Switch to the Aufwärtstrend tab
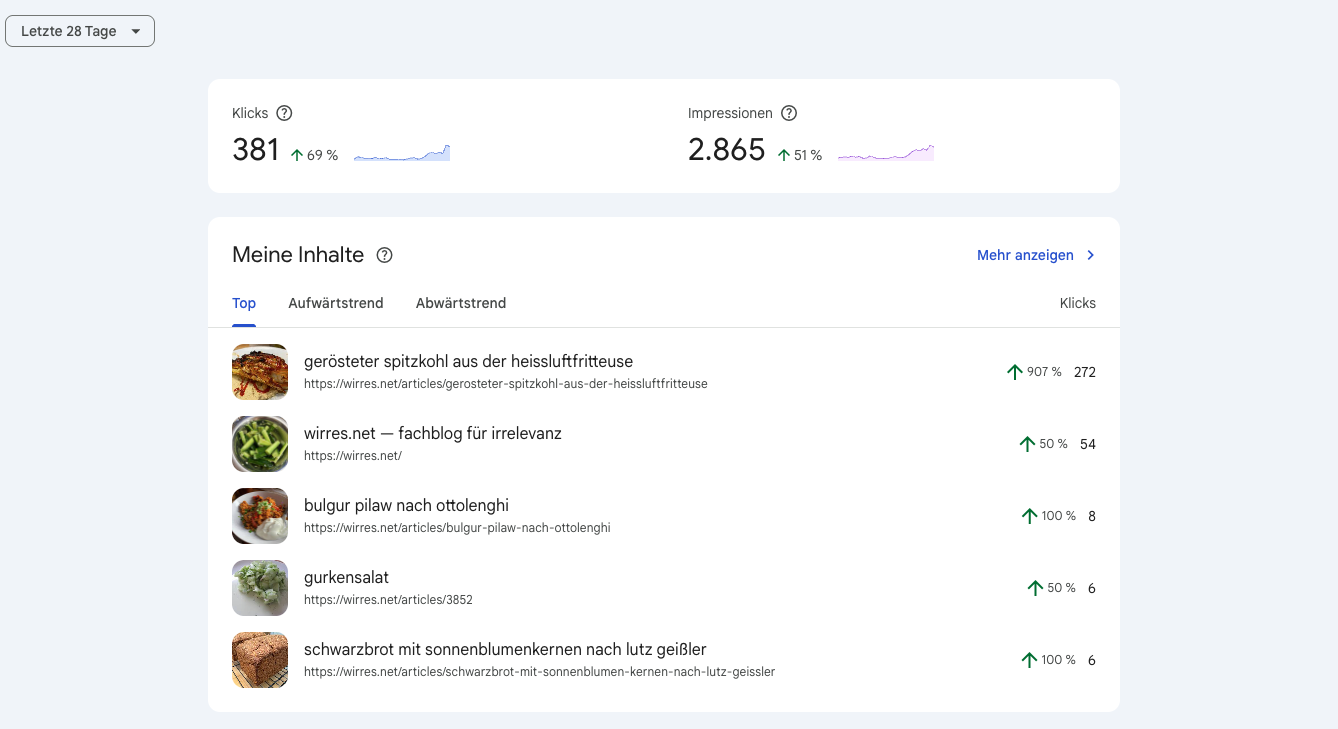Viewport: 1338px width, 729px height. tap(336, 303)
